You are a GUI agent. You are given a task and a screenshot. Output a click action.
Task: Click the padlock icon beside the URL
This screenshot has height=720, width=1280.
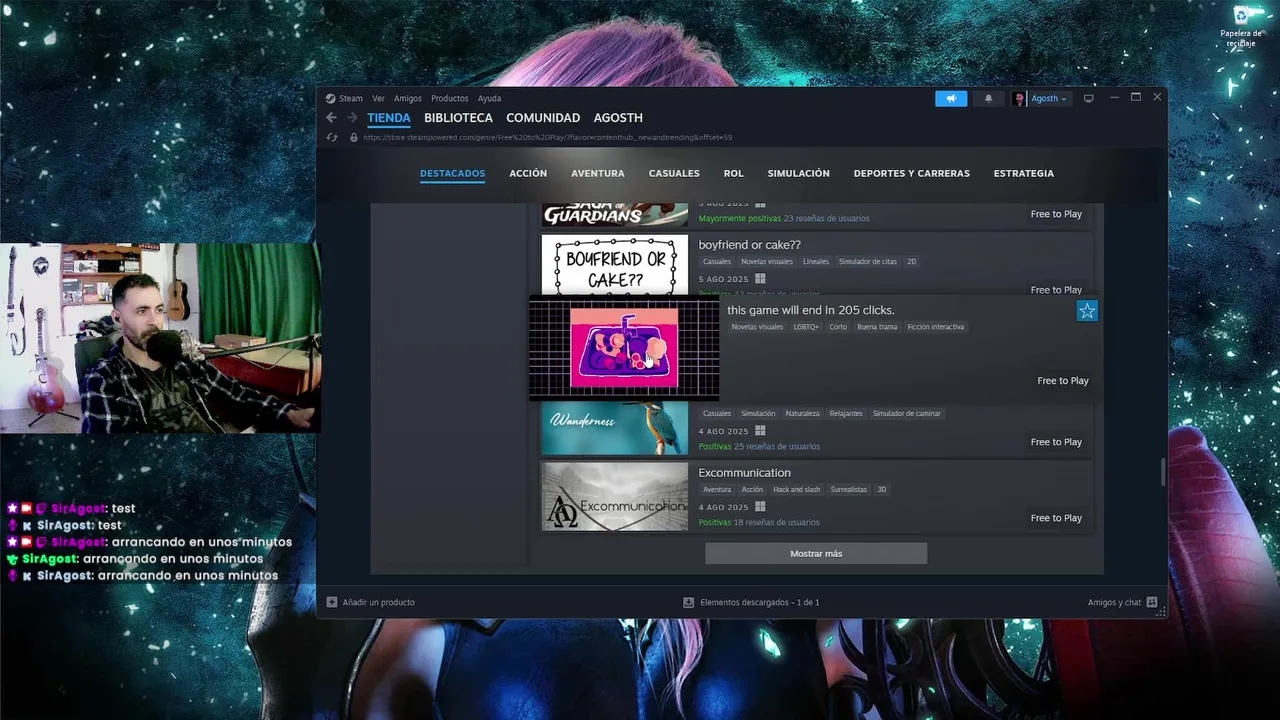[353, 137]
